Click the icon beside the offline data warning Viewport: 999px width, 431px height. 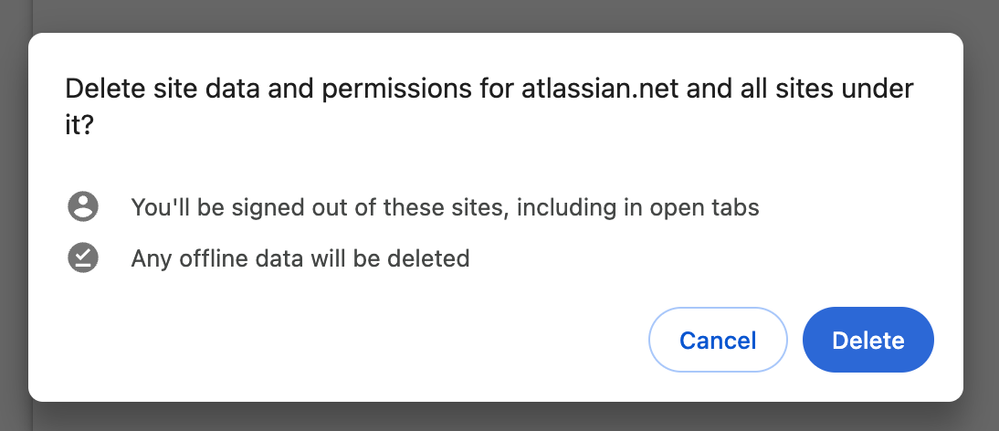tap(83, 258)
